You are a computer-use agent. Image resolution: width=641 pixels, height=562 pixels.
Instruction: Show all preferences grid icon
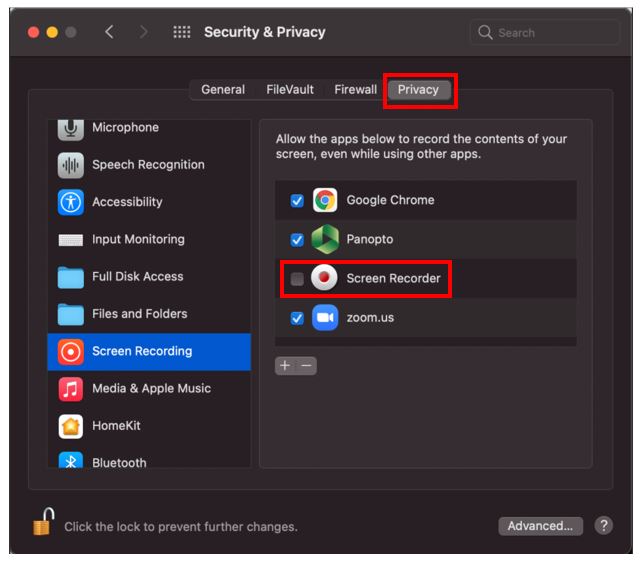(x=182, y=32)
